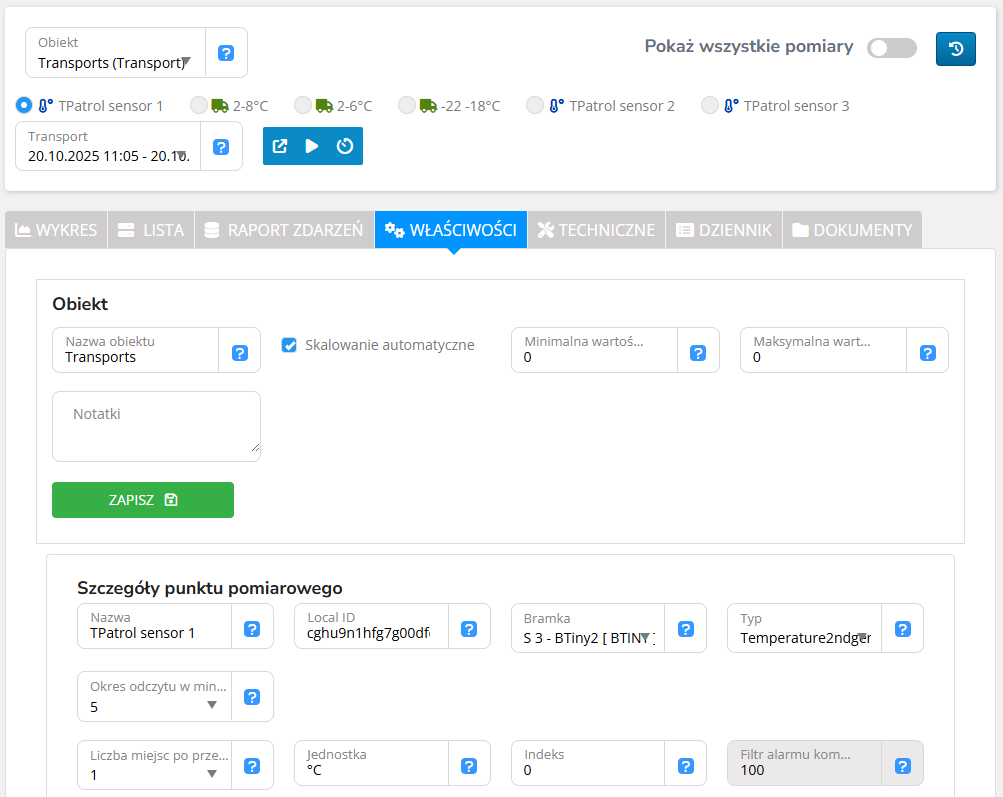Select the TPatrol sensor 2 radio button
Screen dimensions: 1003x797
click(x=535, y=105)
